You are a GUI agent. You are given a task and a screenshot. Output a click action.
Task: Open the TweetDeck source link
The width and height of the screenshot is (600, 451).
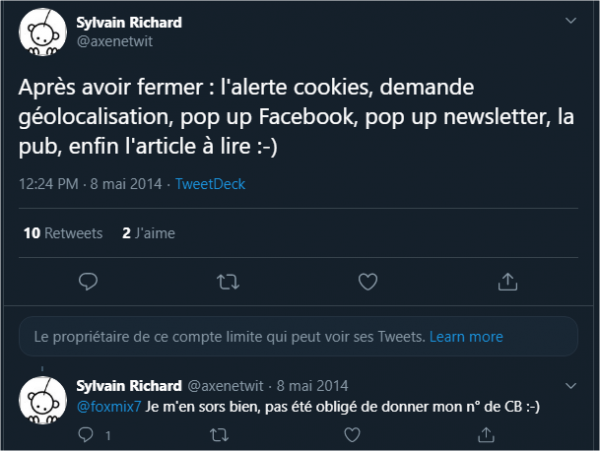click(x=210, y=184)
